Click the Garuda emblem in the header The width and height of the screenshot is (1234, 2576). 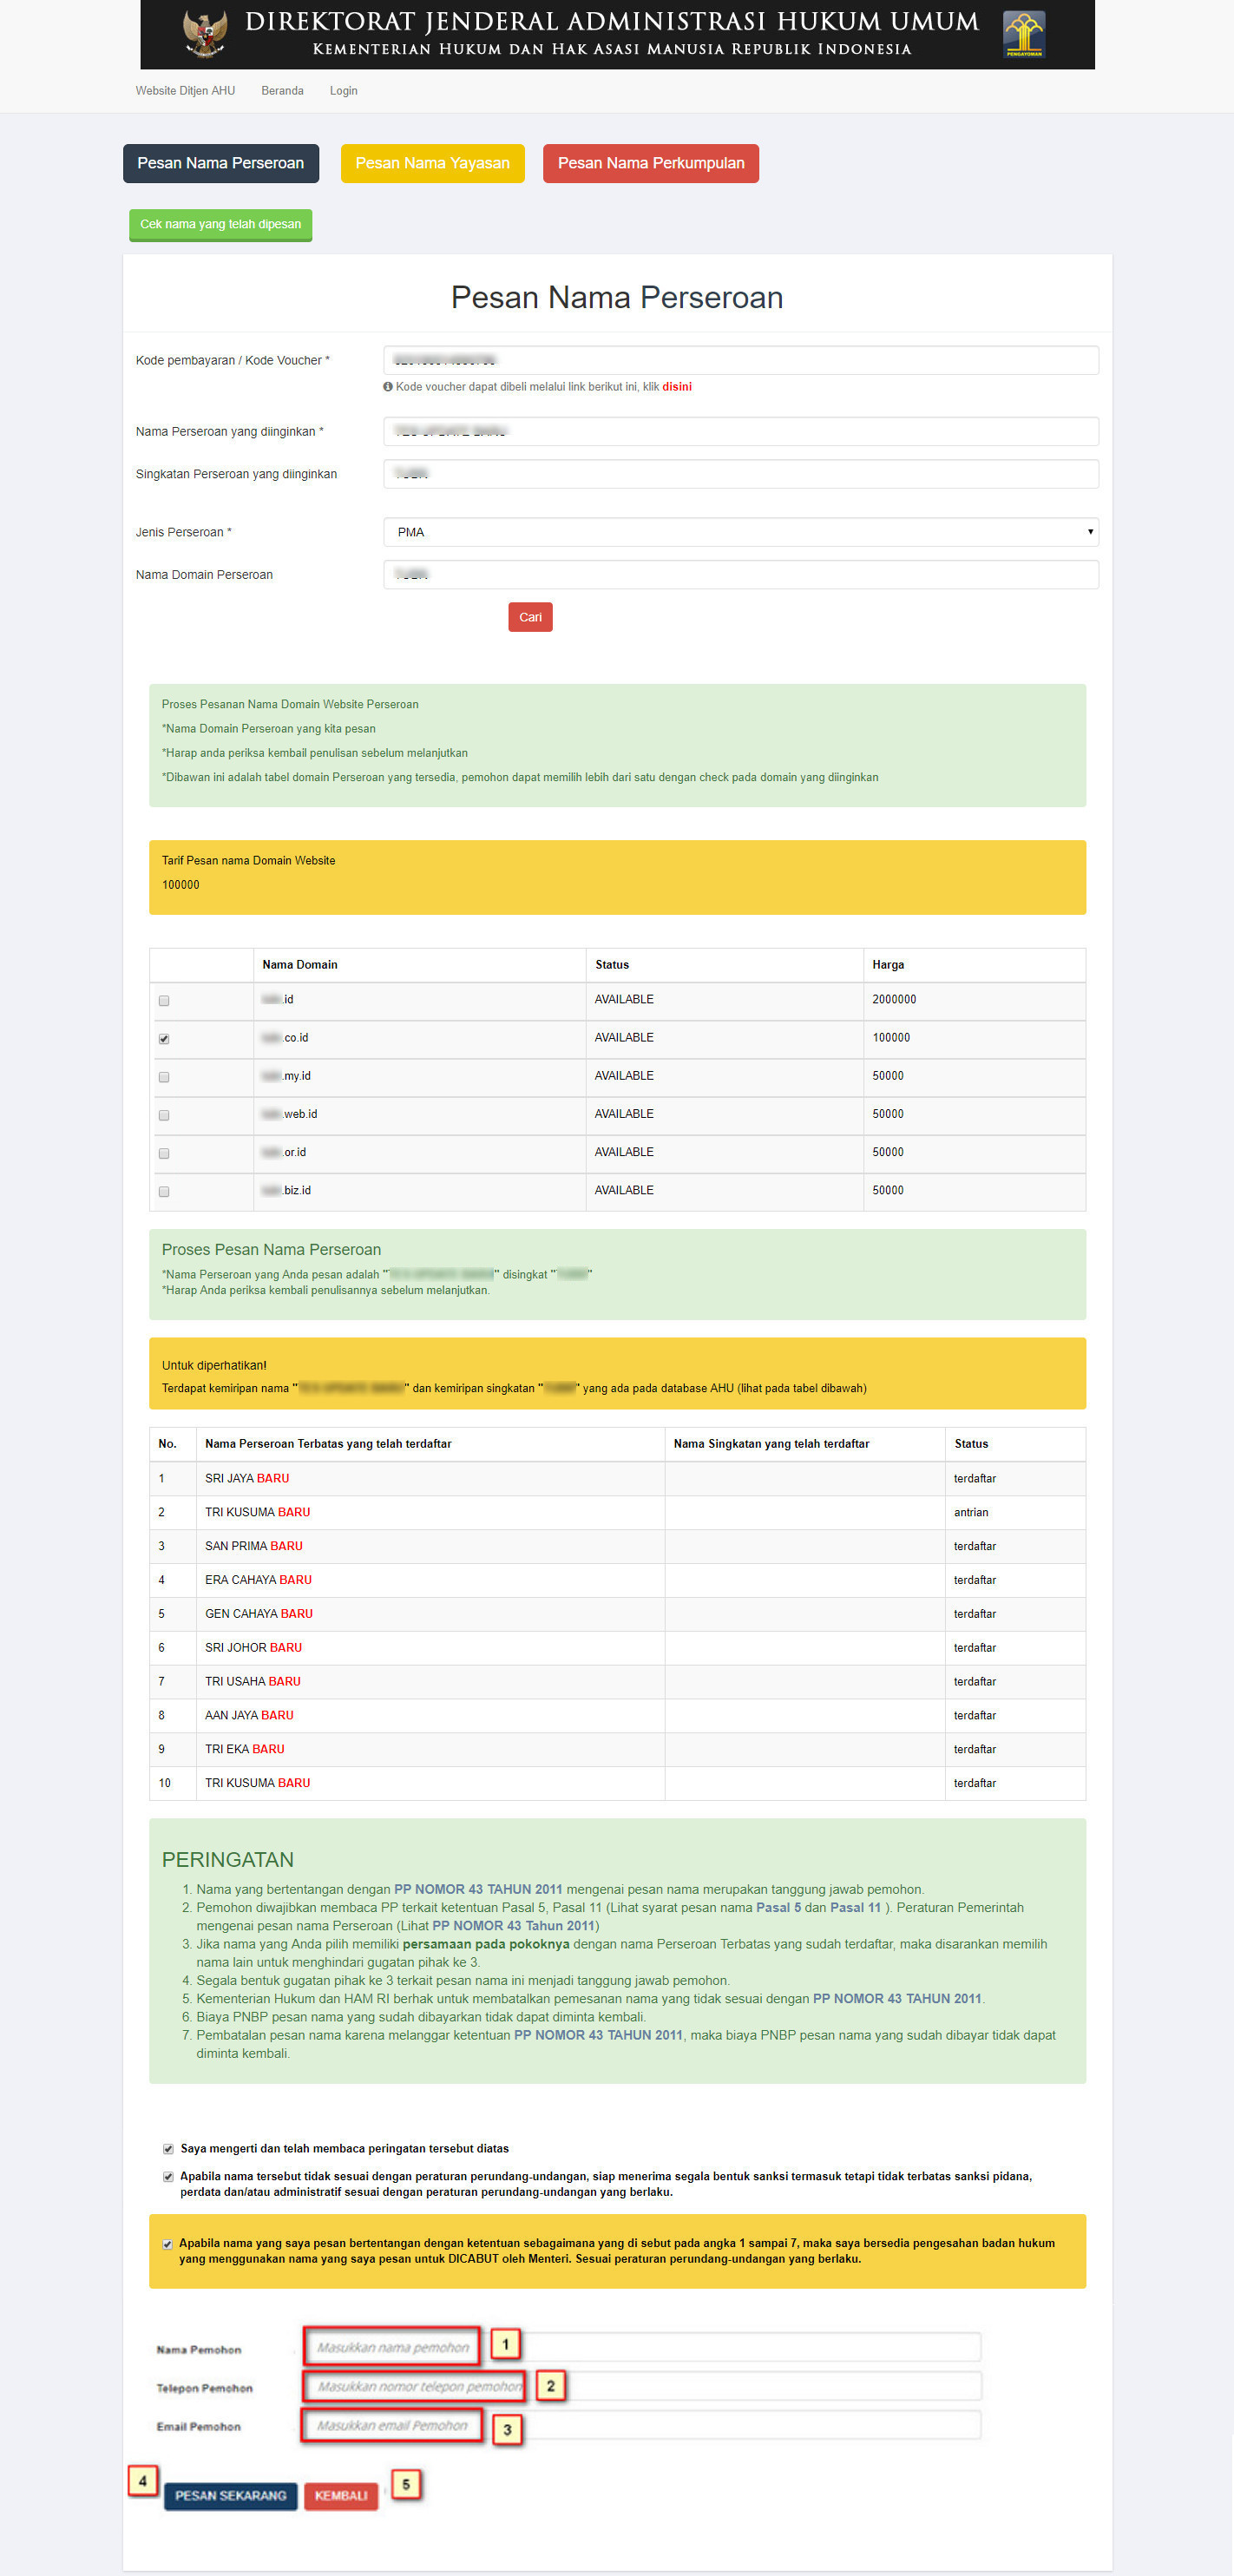pyautogui.click(x=205, y=34)
